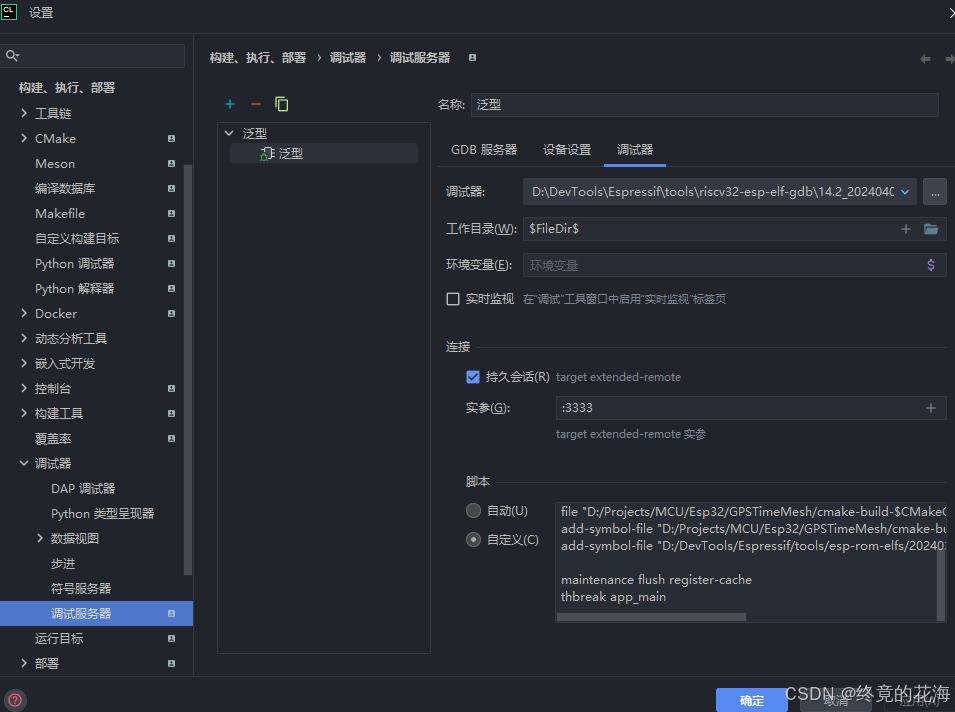This screenshot has width=955, height=712.
Task: Expand the CMake tree node
Action: tap(24, 138)
